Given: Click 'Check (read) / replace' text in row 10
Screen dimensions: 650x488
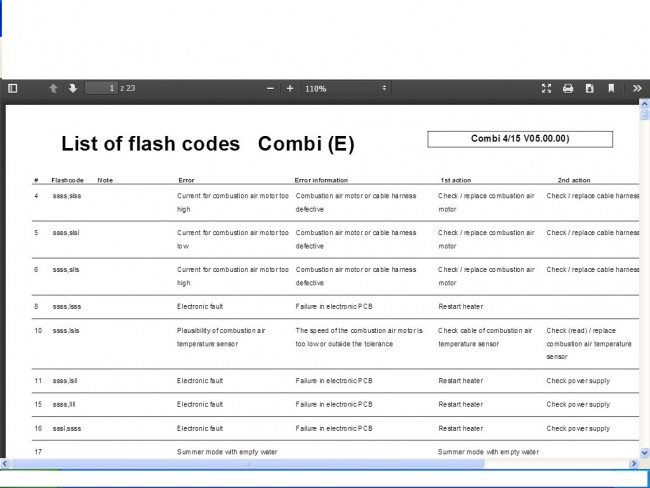Looking at the screenshot, I should click(581, 331).
